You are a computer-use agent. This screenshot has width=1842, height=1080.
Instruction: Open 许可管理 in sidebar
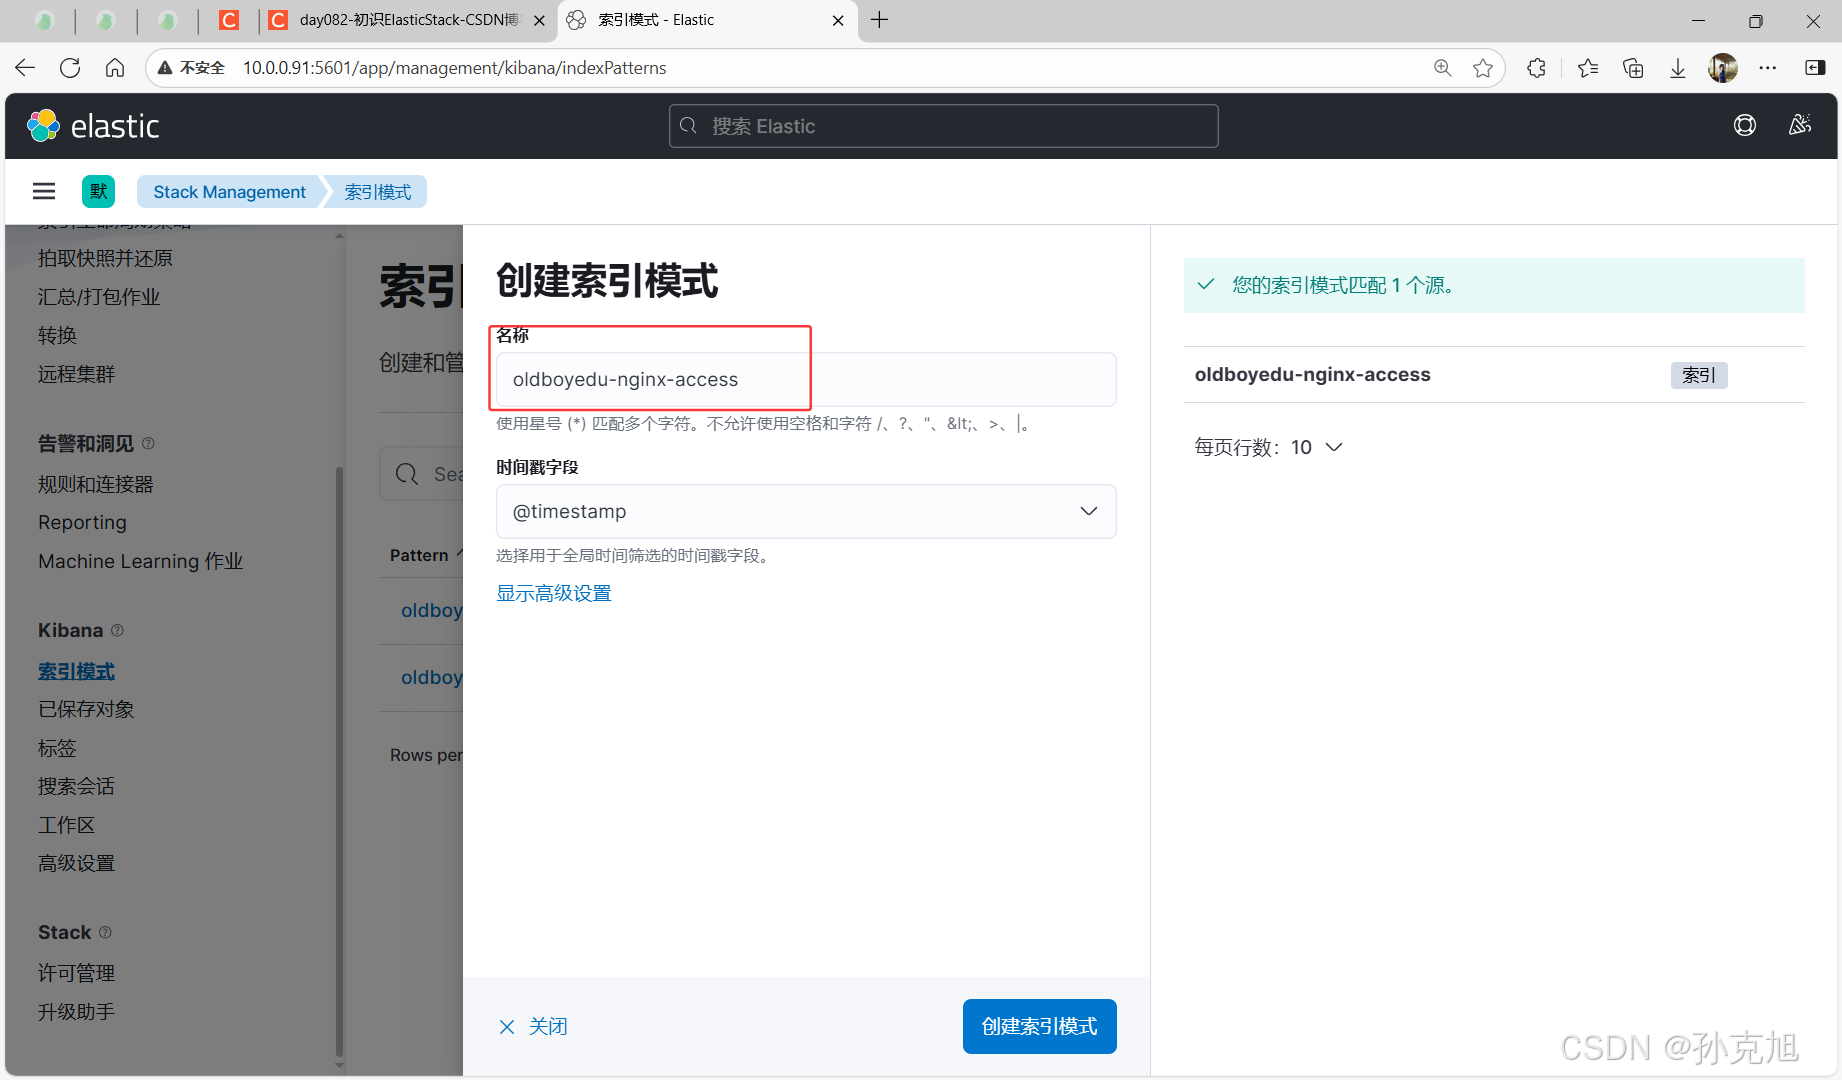point(76,973)
